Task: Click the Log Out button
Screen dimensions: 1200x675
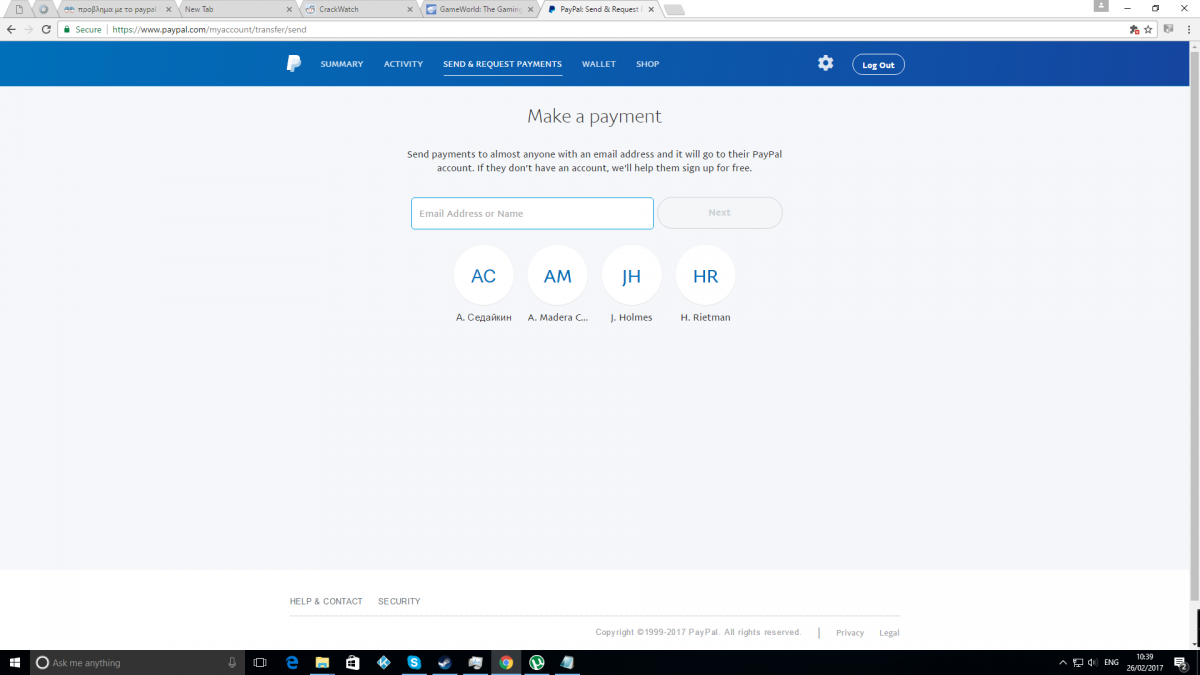Action: point(878,64)
